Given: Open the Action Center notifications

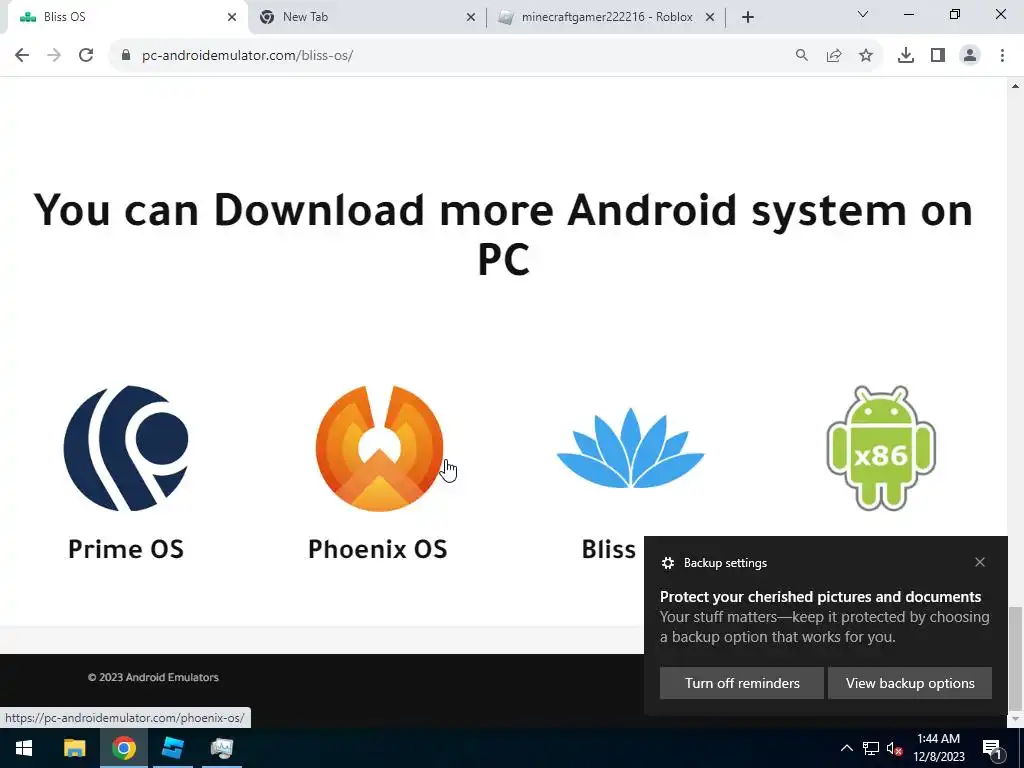Looking at the screenshot, I should pos(991,748).
